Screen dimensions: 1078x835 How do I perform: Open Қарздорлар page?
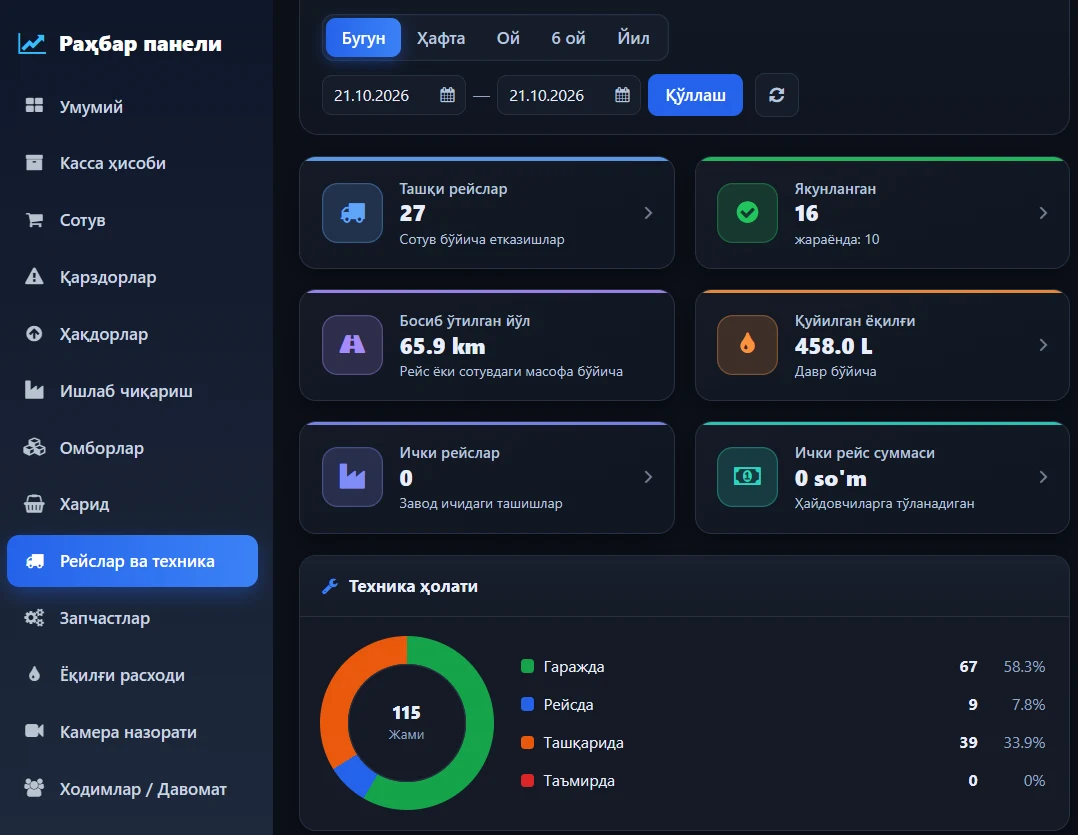pyautogui.click(x=132, y=277)
